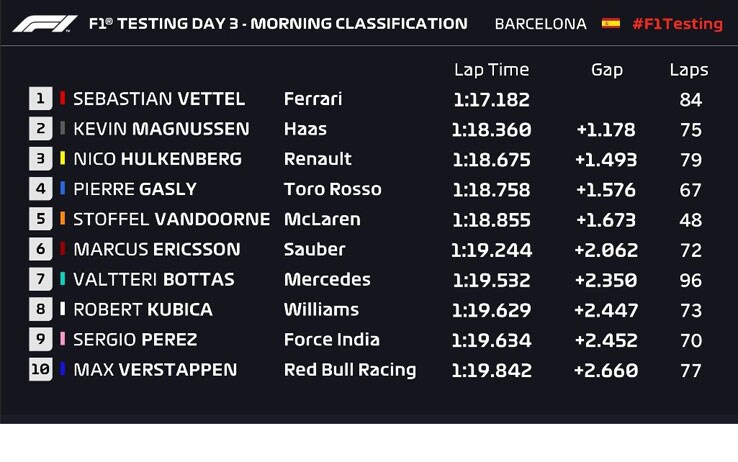This screenshot has width=738, height=462.
Task: Click the Red Bull Racing team name
Action: pyautogui.click(x=350, y=370)
